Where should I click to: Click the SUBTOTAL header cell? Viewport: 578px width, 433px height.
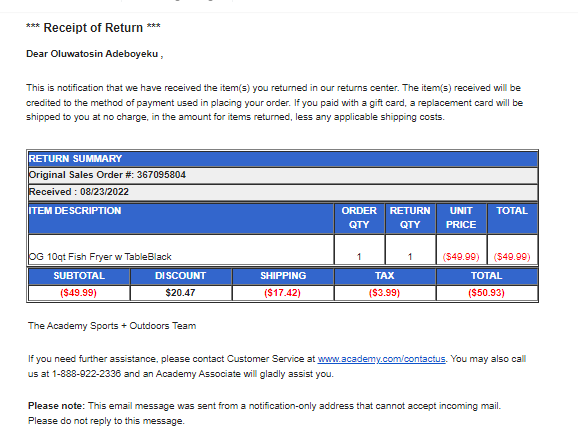79,276
